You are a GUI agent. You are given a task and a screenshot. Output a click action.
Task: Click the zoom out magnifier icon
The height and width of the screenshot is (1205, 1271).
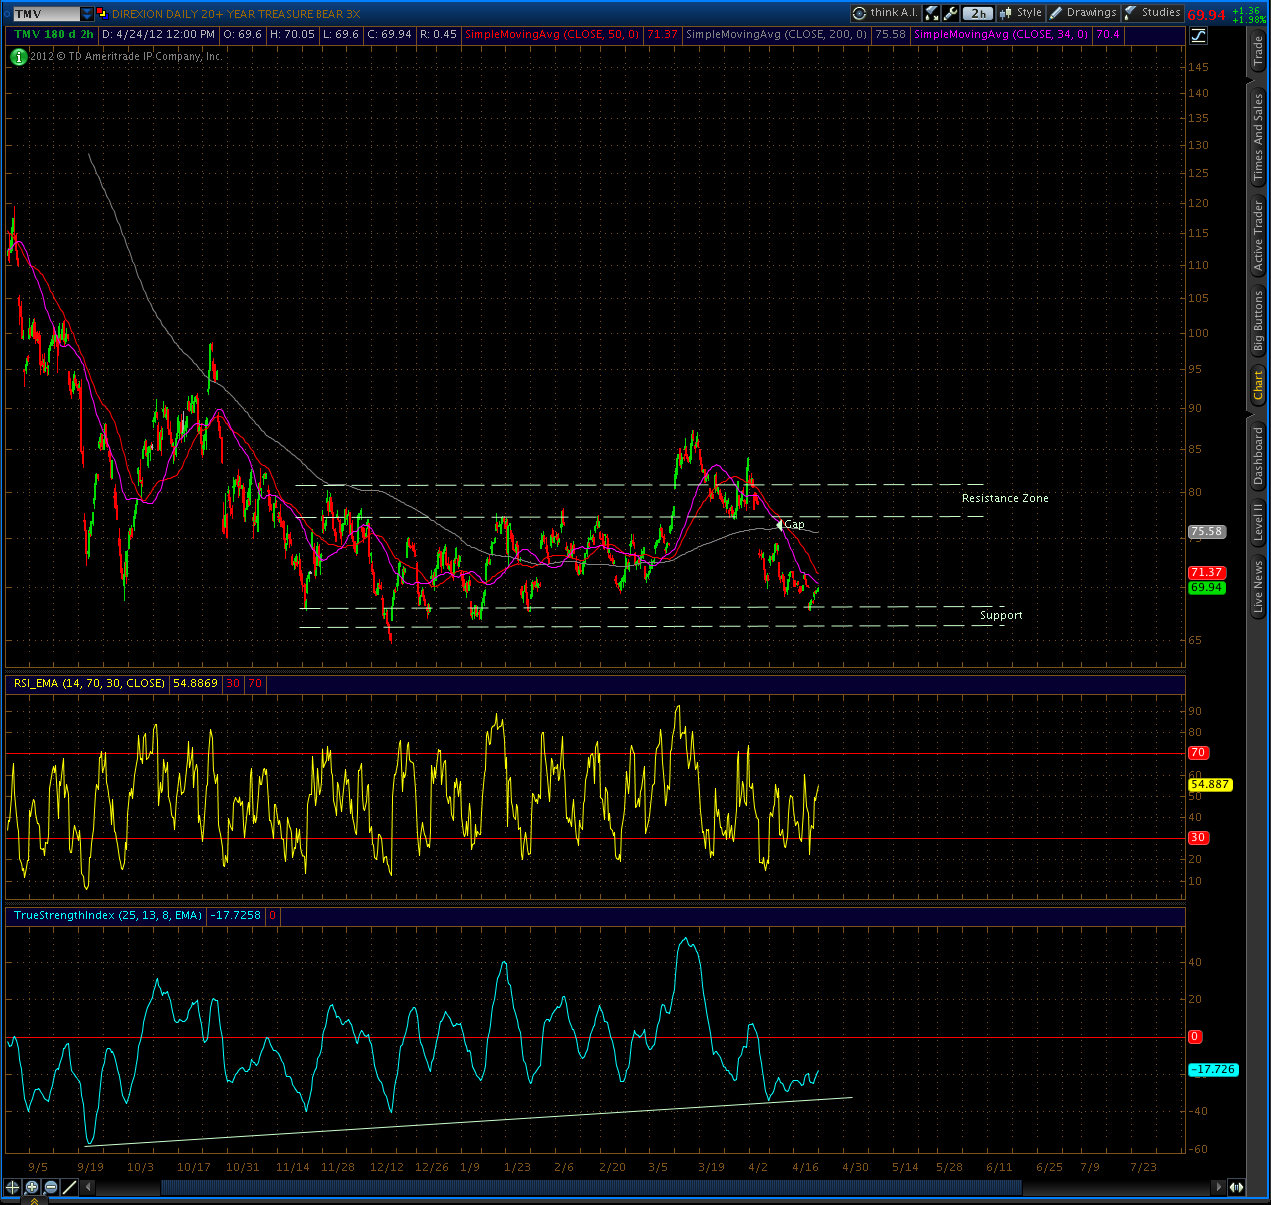[x=51, y=1187]
